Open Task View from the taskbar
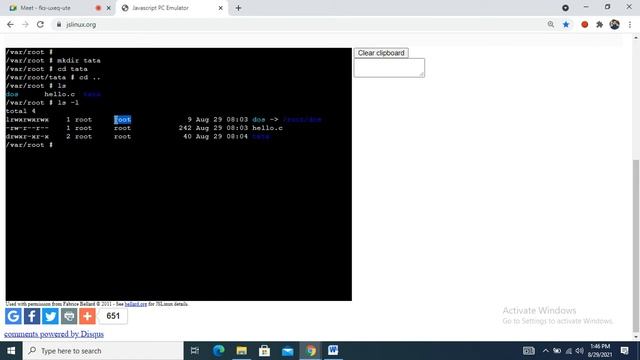Screen dimensions: 640x360 (x=195, y=351)
